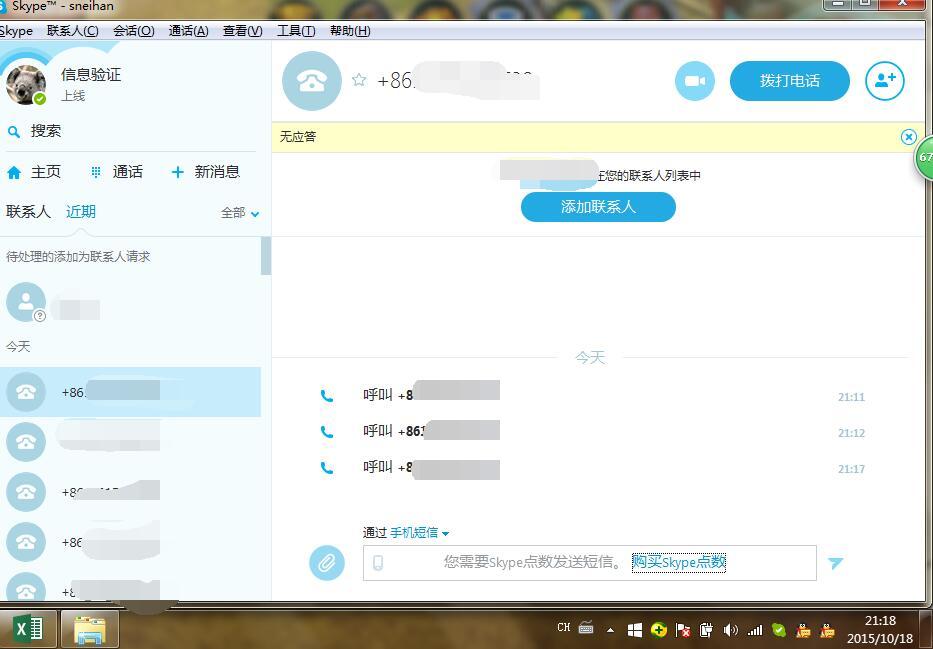Open the 通话 dial pad

point(116,172)
